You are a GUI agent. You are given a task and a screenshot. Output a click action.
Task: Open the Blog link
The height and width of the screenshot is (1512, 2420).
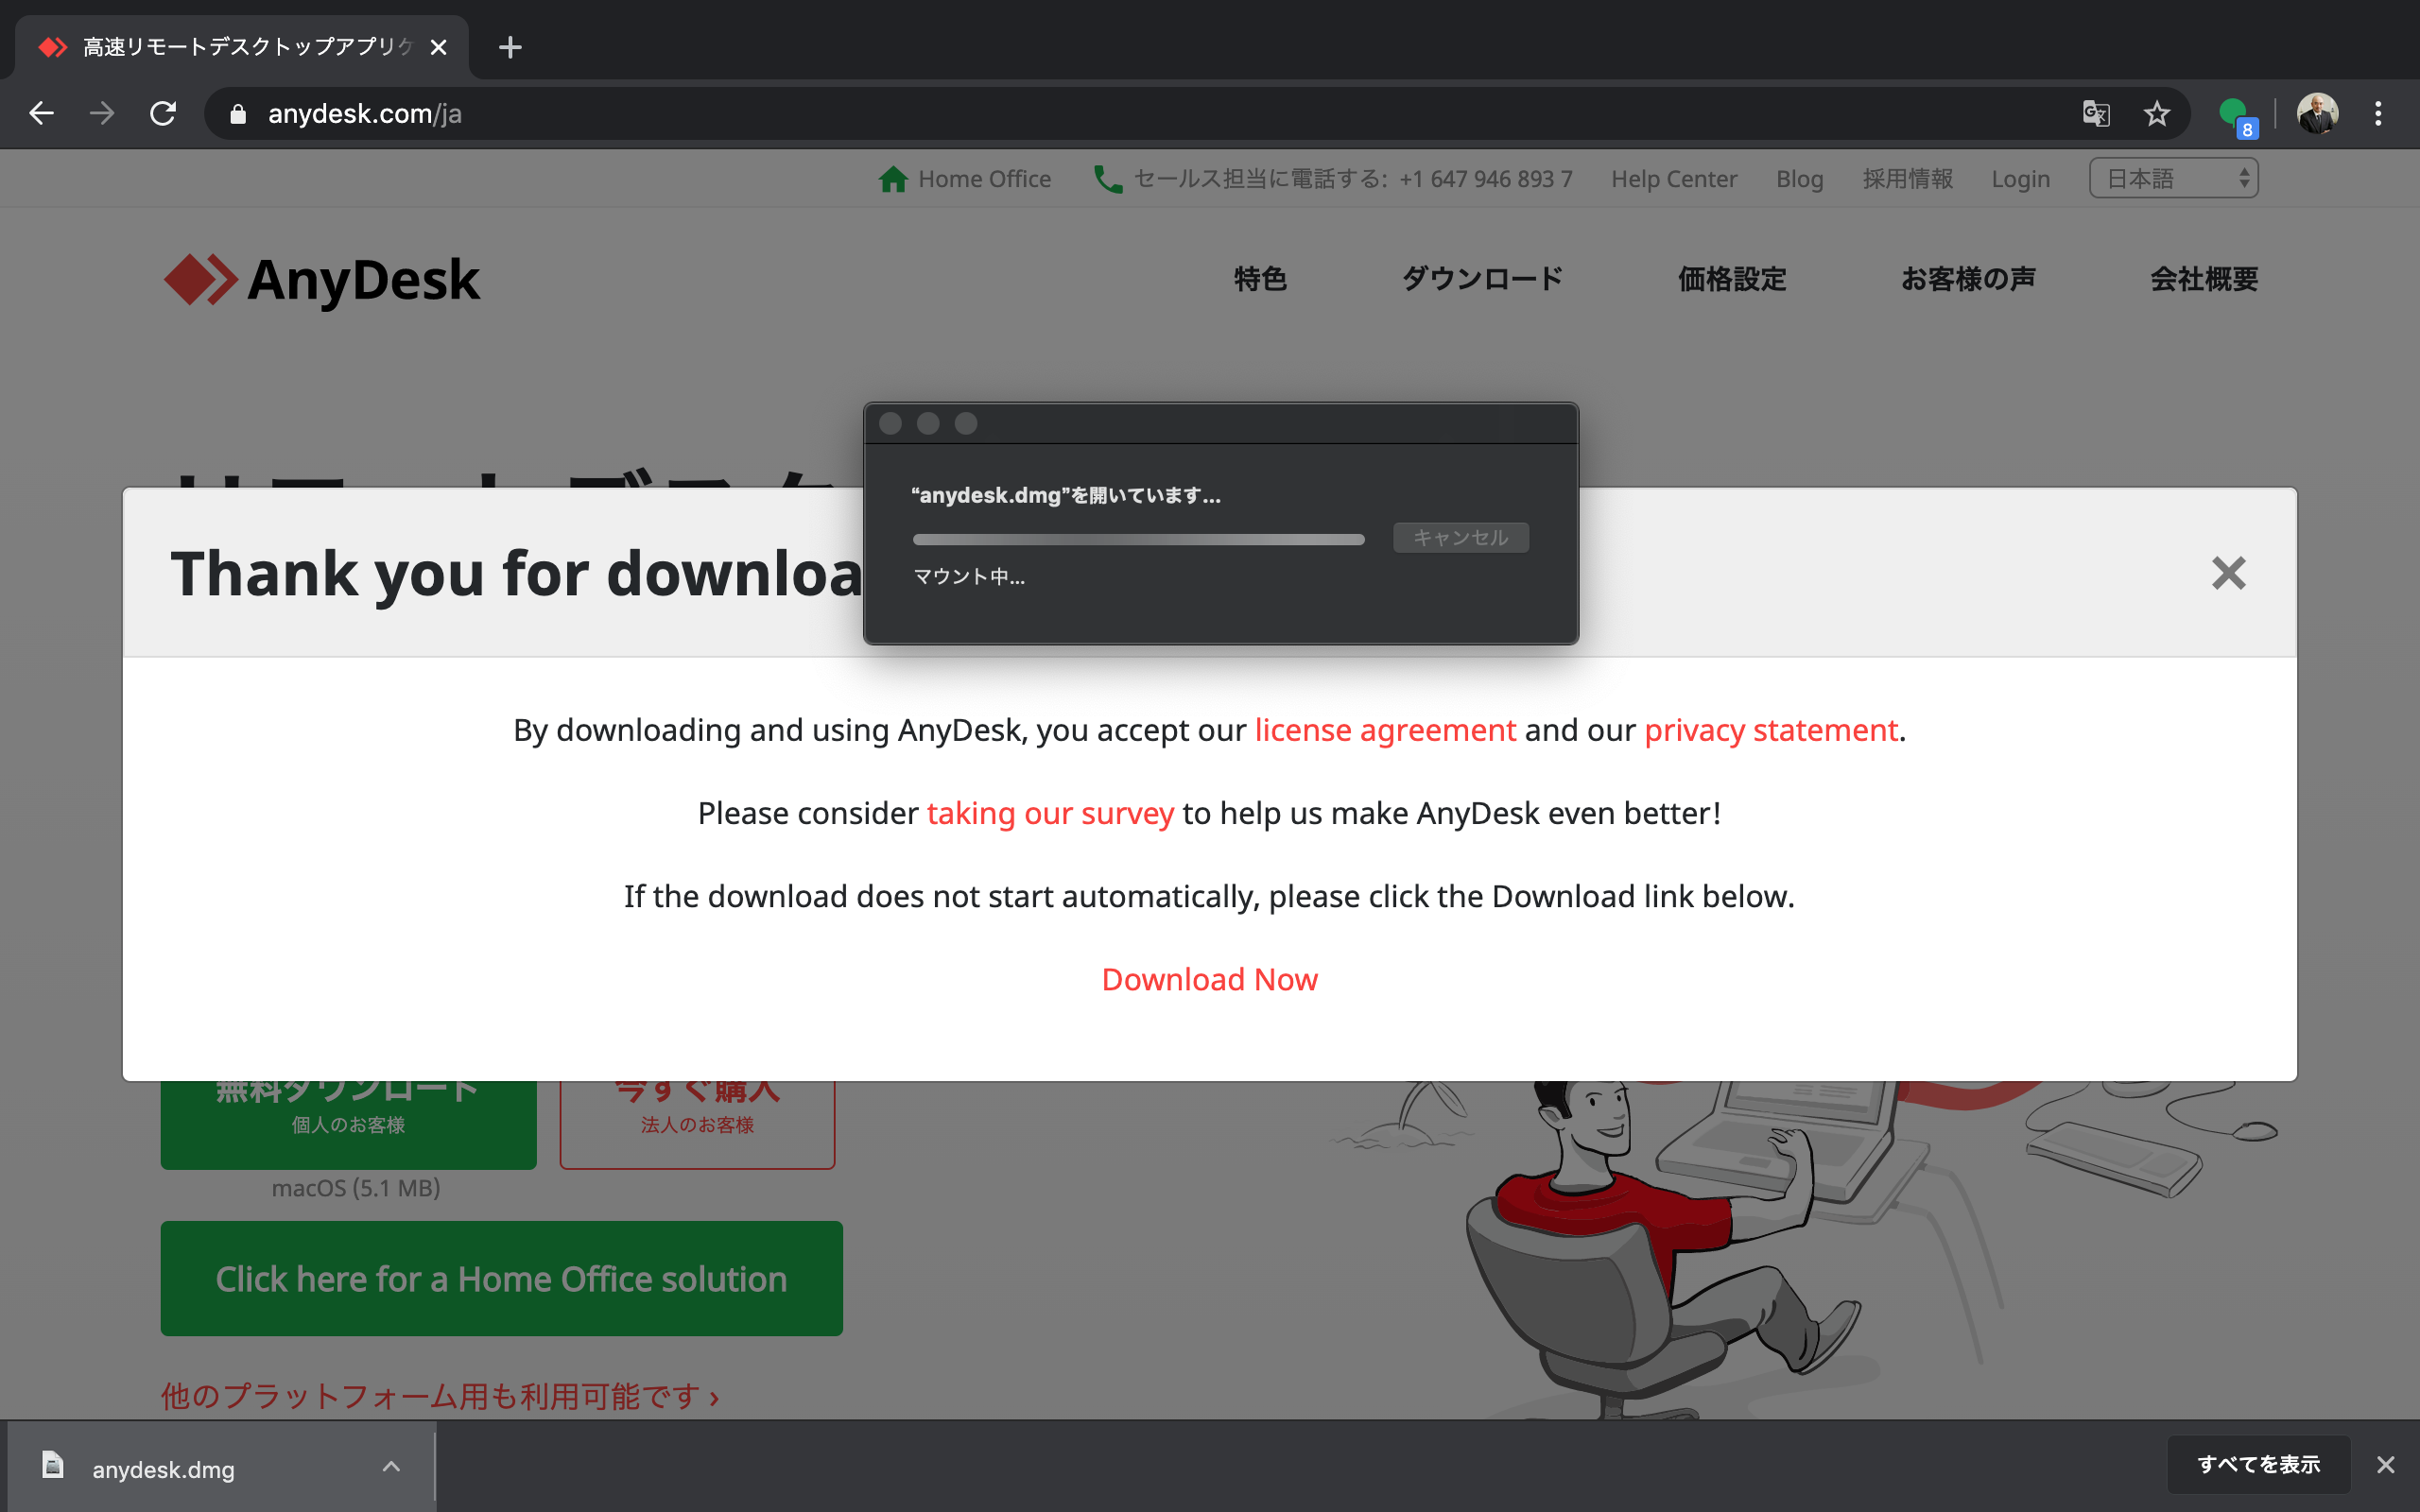(1799, 179)
